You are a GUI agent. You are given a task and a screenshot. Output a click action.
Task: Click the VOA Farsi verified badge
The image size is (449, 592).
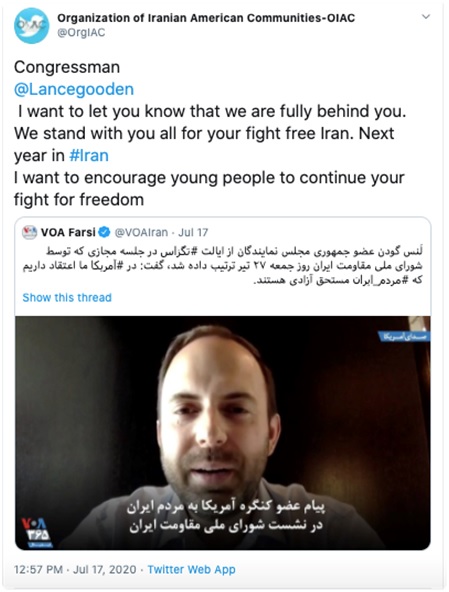point(104,232)
